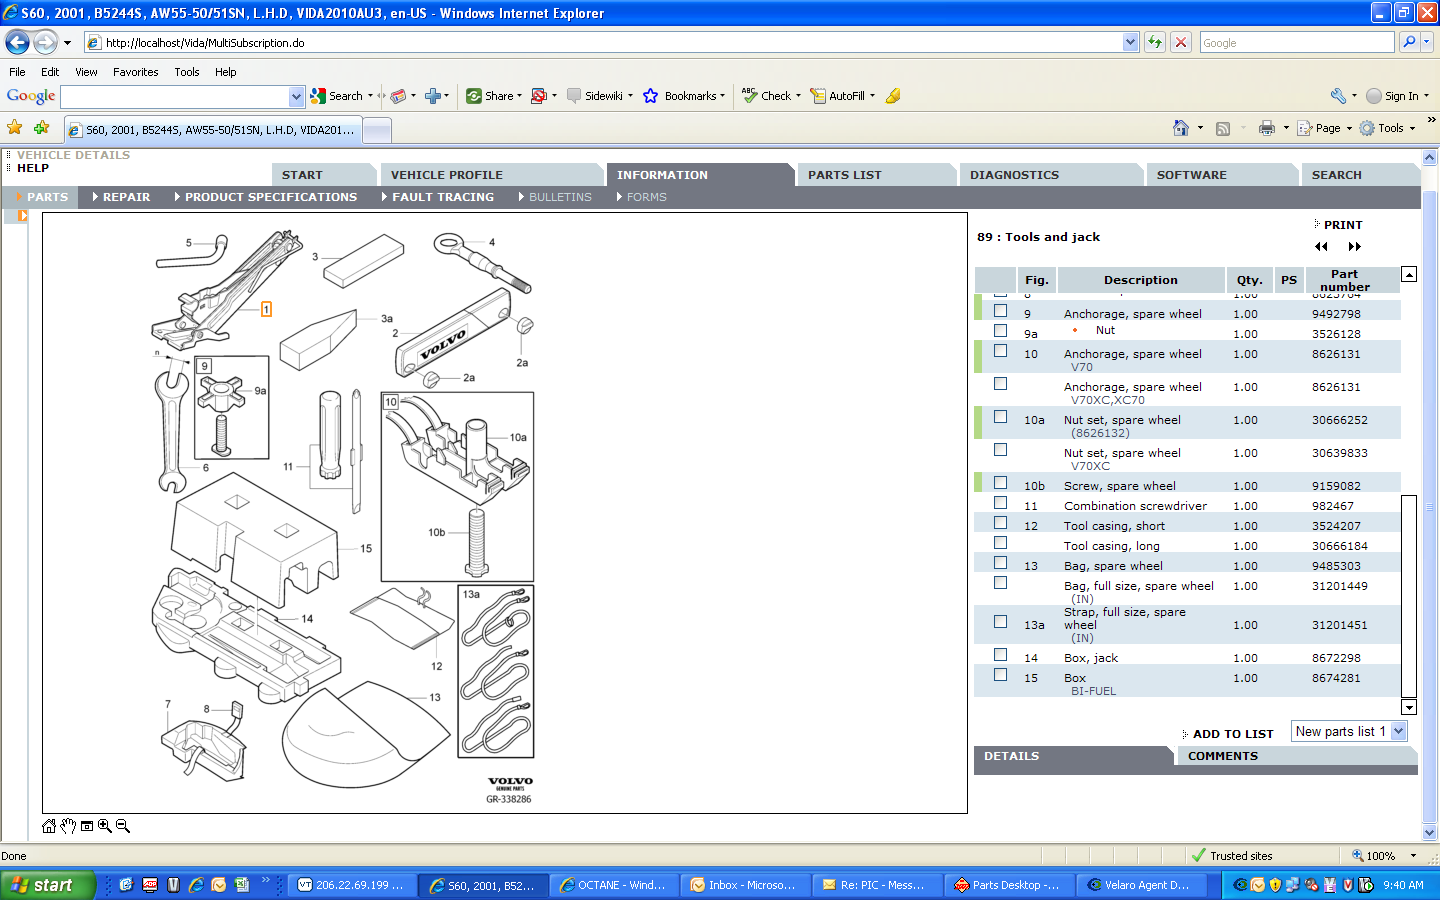Click the Windows start button
The image size is (1440, 900).
click(x=47, y=885)
